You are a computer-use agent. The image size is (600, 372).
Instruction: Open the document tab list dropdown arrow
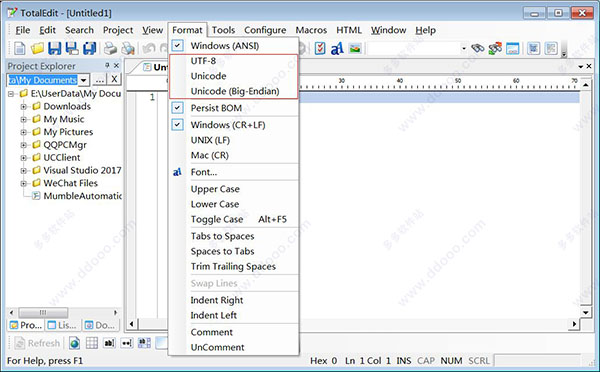point(581,66)
